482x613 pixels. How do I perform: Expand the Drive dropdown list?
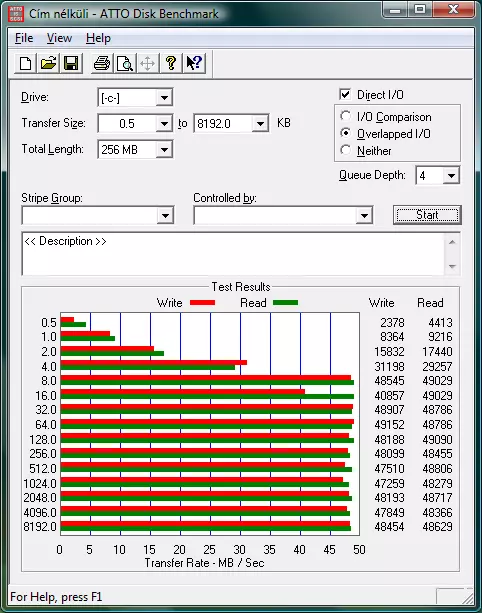click(x=165, y=98)
